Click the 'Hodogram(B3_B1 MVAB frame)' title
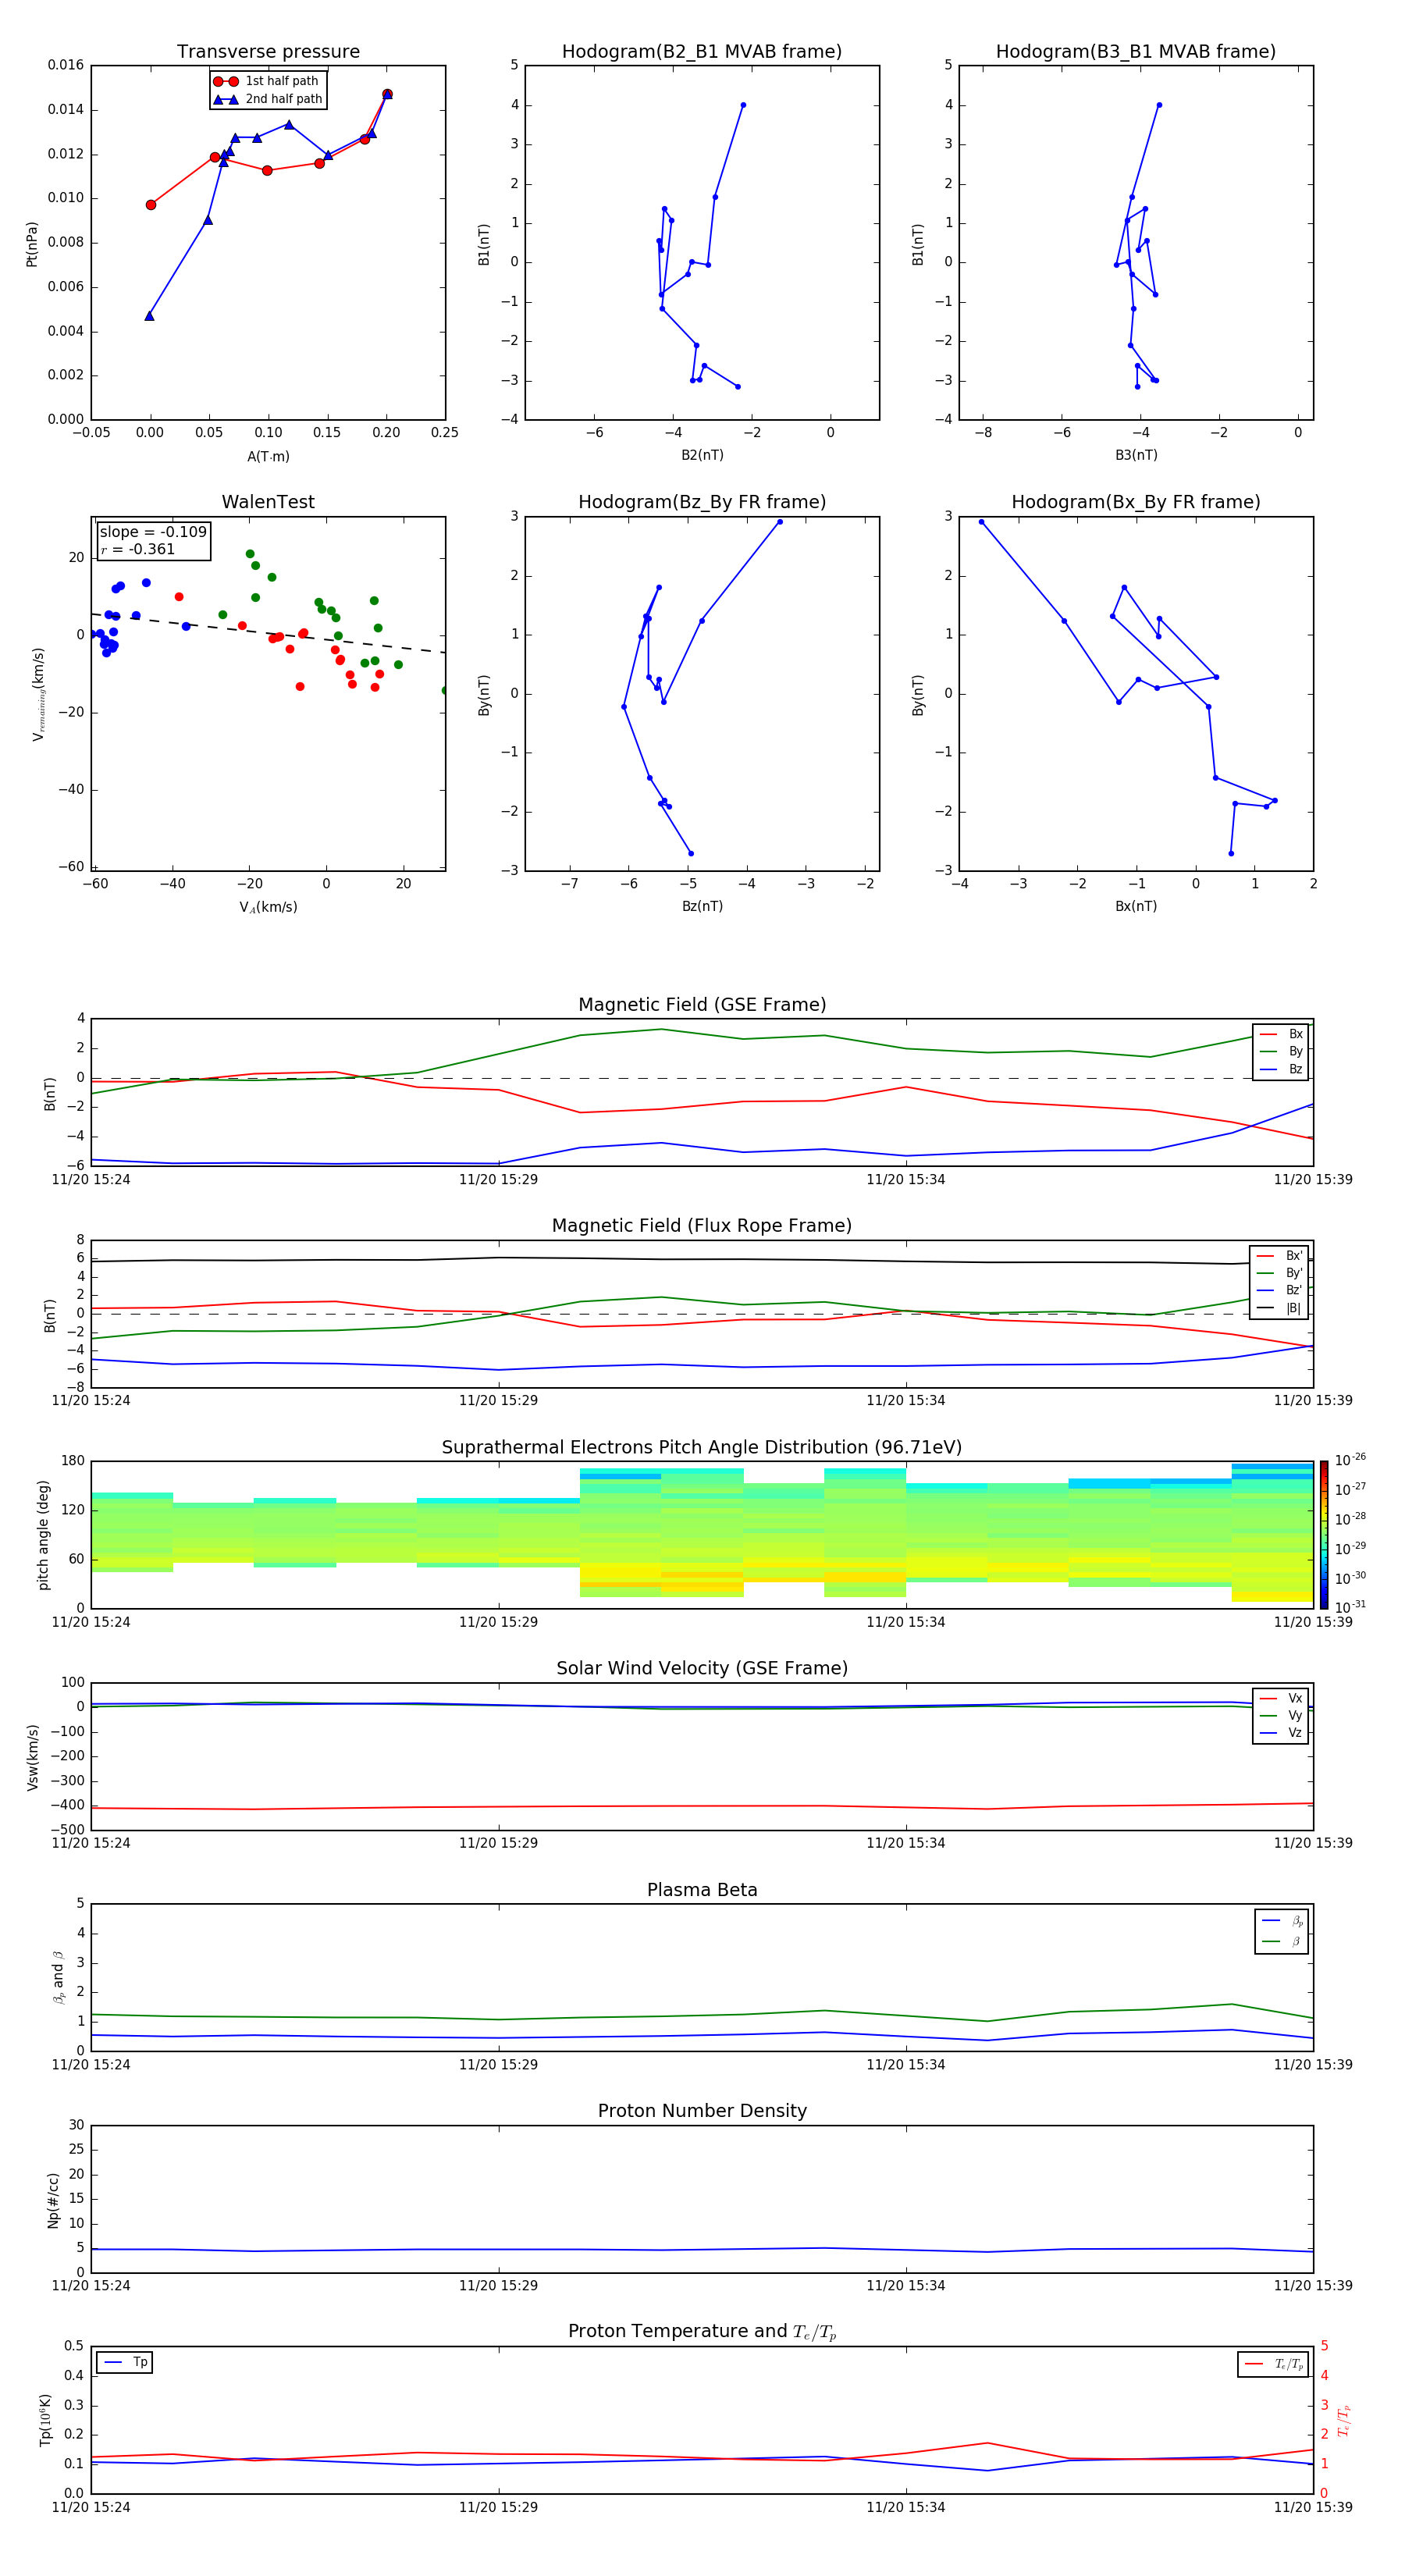The height and width of the screenshot is (2576, 1405). tap(1136, 52)
